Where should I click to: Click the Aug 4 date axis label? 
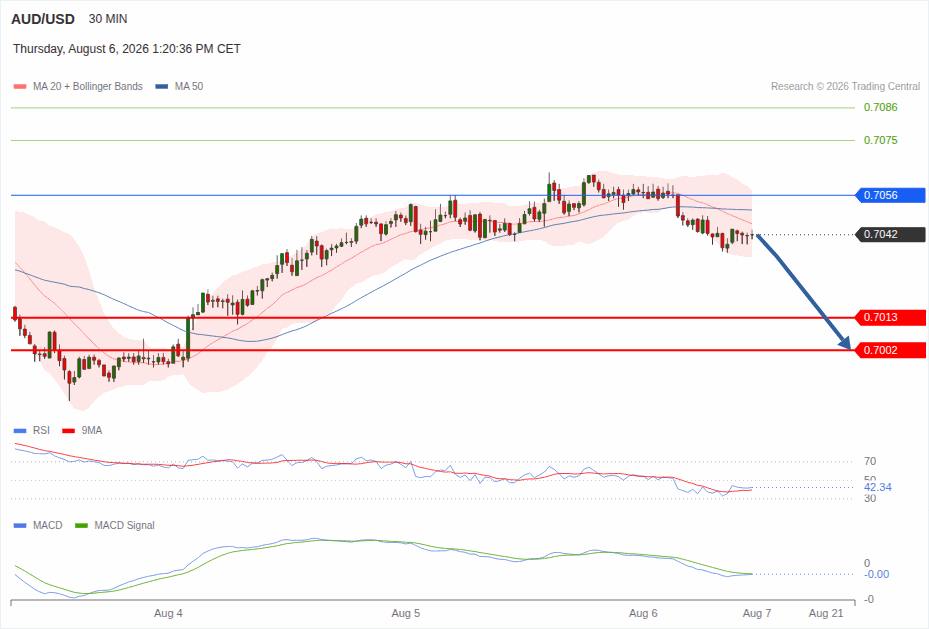(168, 614)
